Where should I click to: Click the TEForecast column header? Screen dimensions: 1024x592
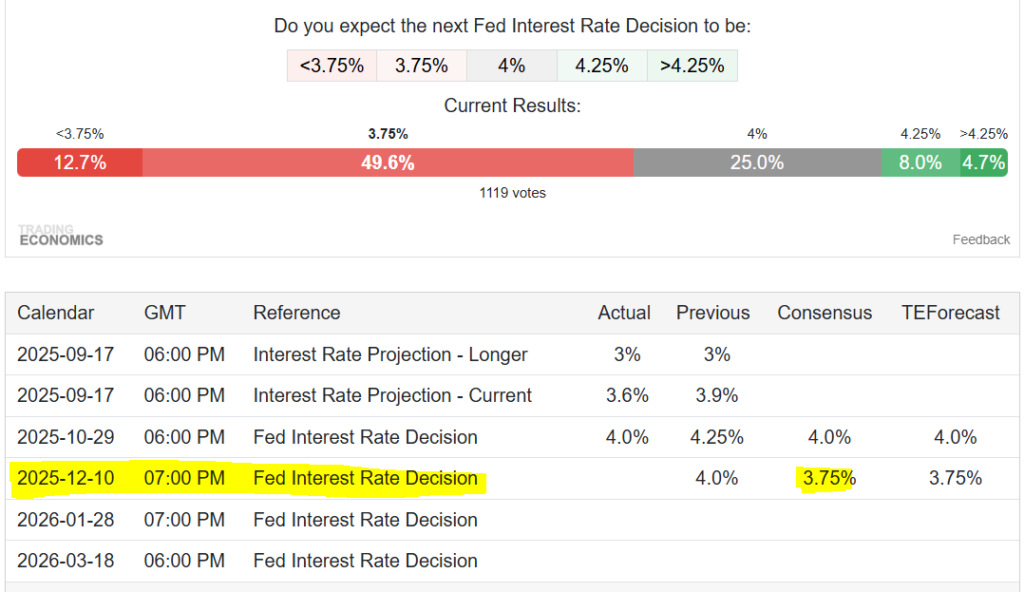point(950,313)
